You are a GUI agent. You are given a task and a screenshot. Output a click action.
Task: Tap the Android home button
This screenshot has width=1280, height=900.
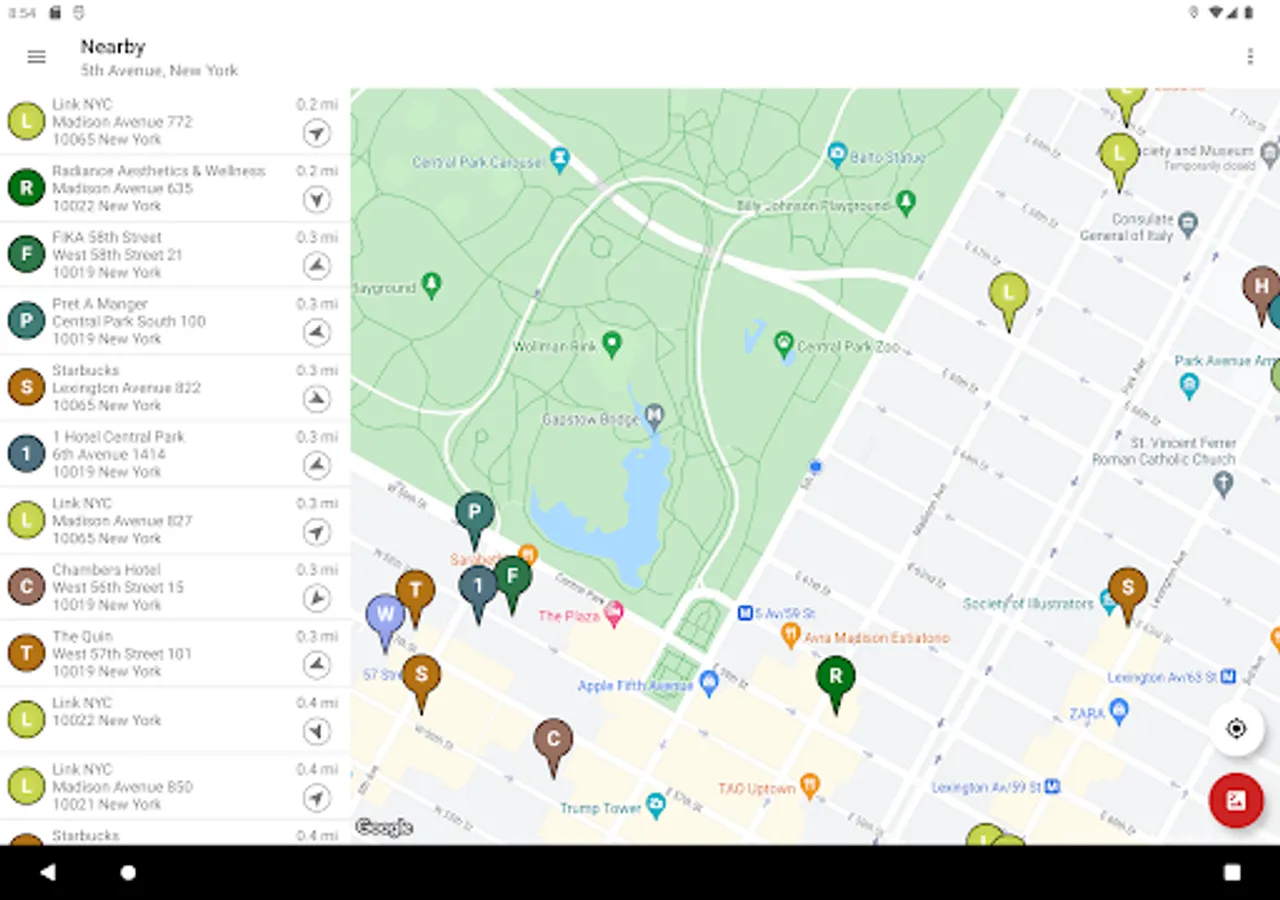[x=128, y=872]
